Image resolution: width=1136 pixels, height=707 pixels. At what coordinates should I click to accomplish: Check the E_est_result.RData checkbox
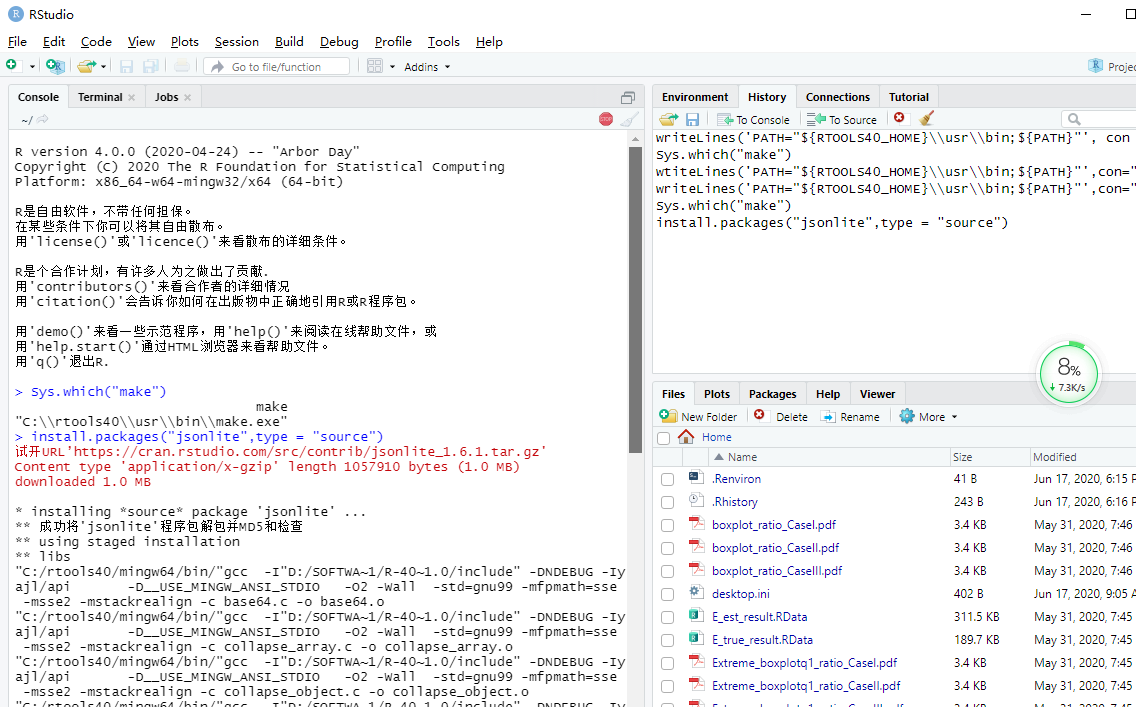pos(667,618)
